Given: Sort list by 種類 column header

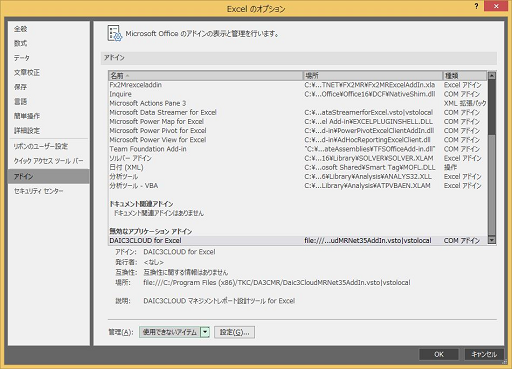Looking at the screenshot, I should point(464,76).
